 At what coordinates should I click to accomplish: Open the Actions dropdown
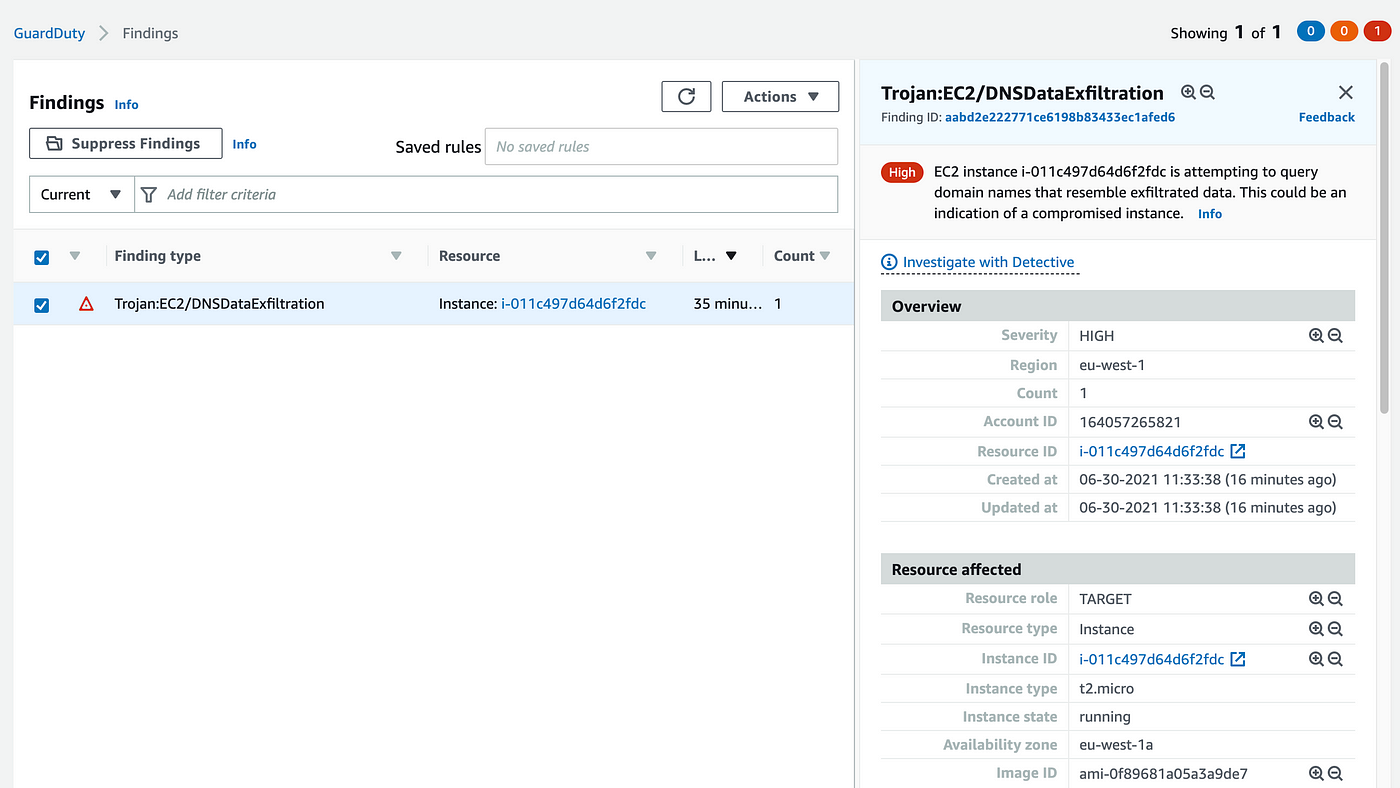coord(780,96)
